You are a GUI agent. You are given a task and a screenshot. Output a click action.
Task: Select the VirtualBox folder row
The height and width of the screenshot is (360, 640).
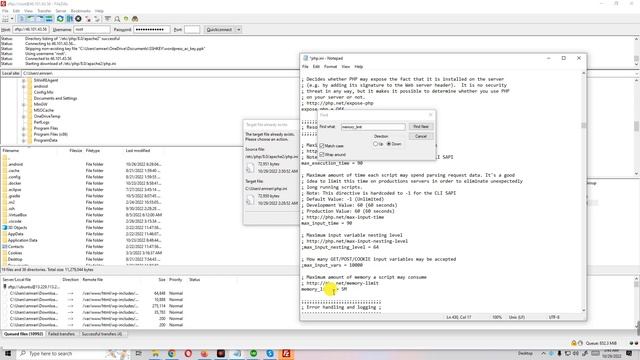point(82,215)
